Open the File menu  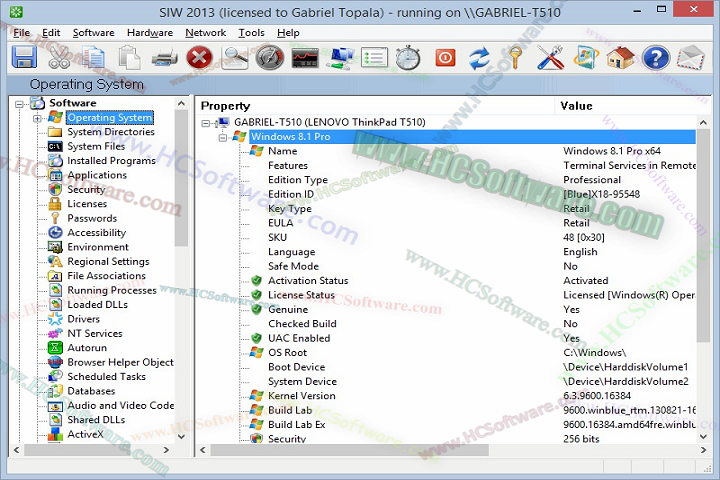[22, 33]
